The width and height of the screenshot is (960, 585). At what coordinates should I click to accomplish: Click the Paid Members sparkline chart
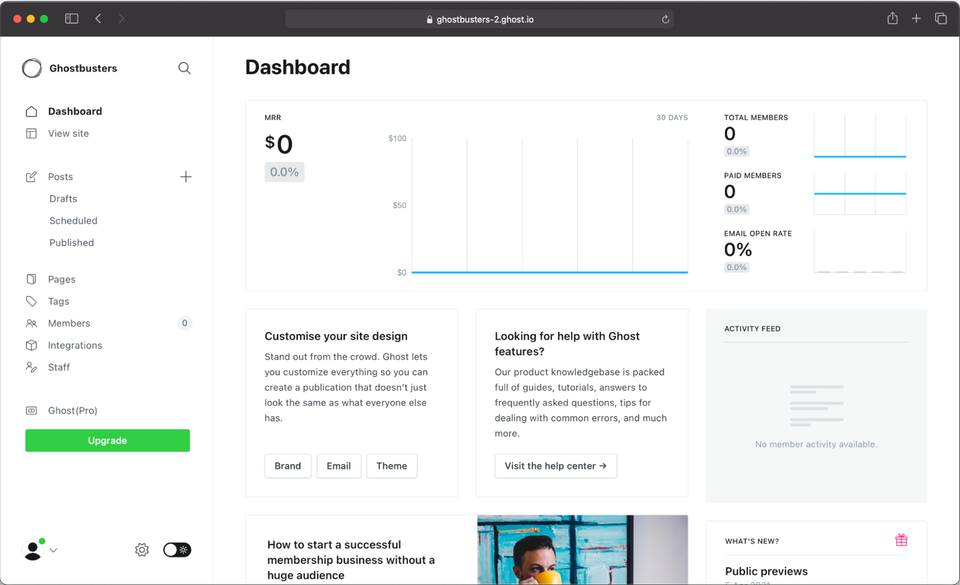(x=860, y=194)
